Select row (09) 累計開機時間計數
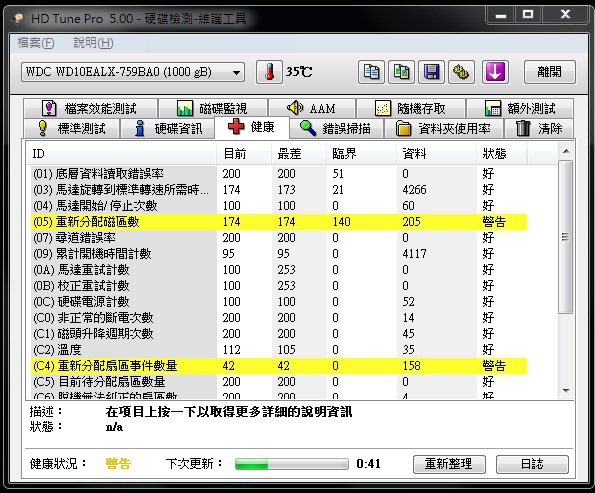Image resolution: width=595 pixels, height=493 pixels. pos(279,254)
